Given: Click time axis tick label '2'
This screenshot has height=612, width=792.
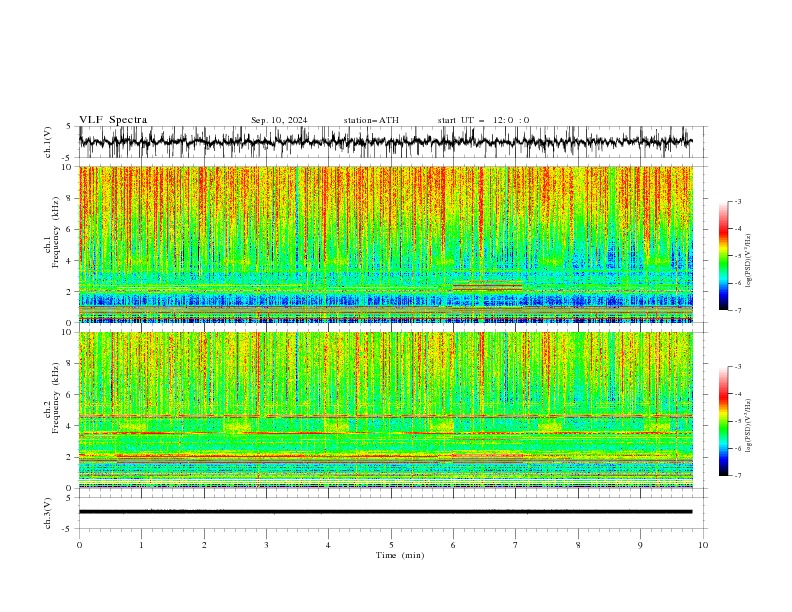Looking at the screenshot, I should 204,545.
